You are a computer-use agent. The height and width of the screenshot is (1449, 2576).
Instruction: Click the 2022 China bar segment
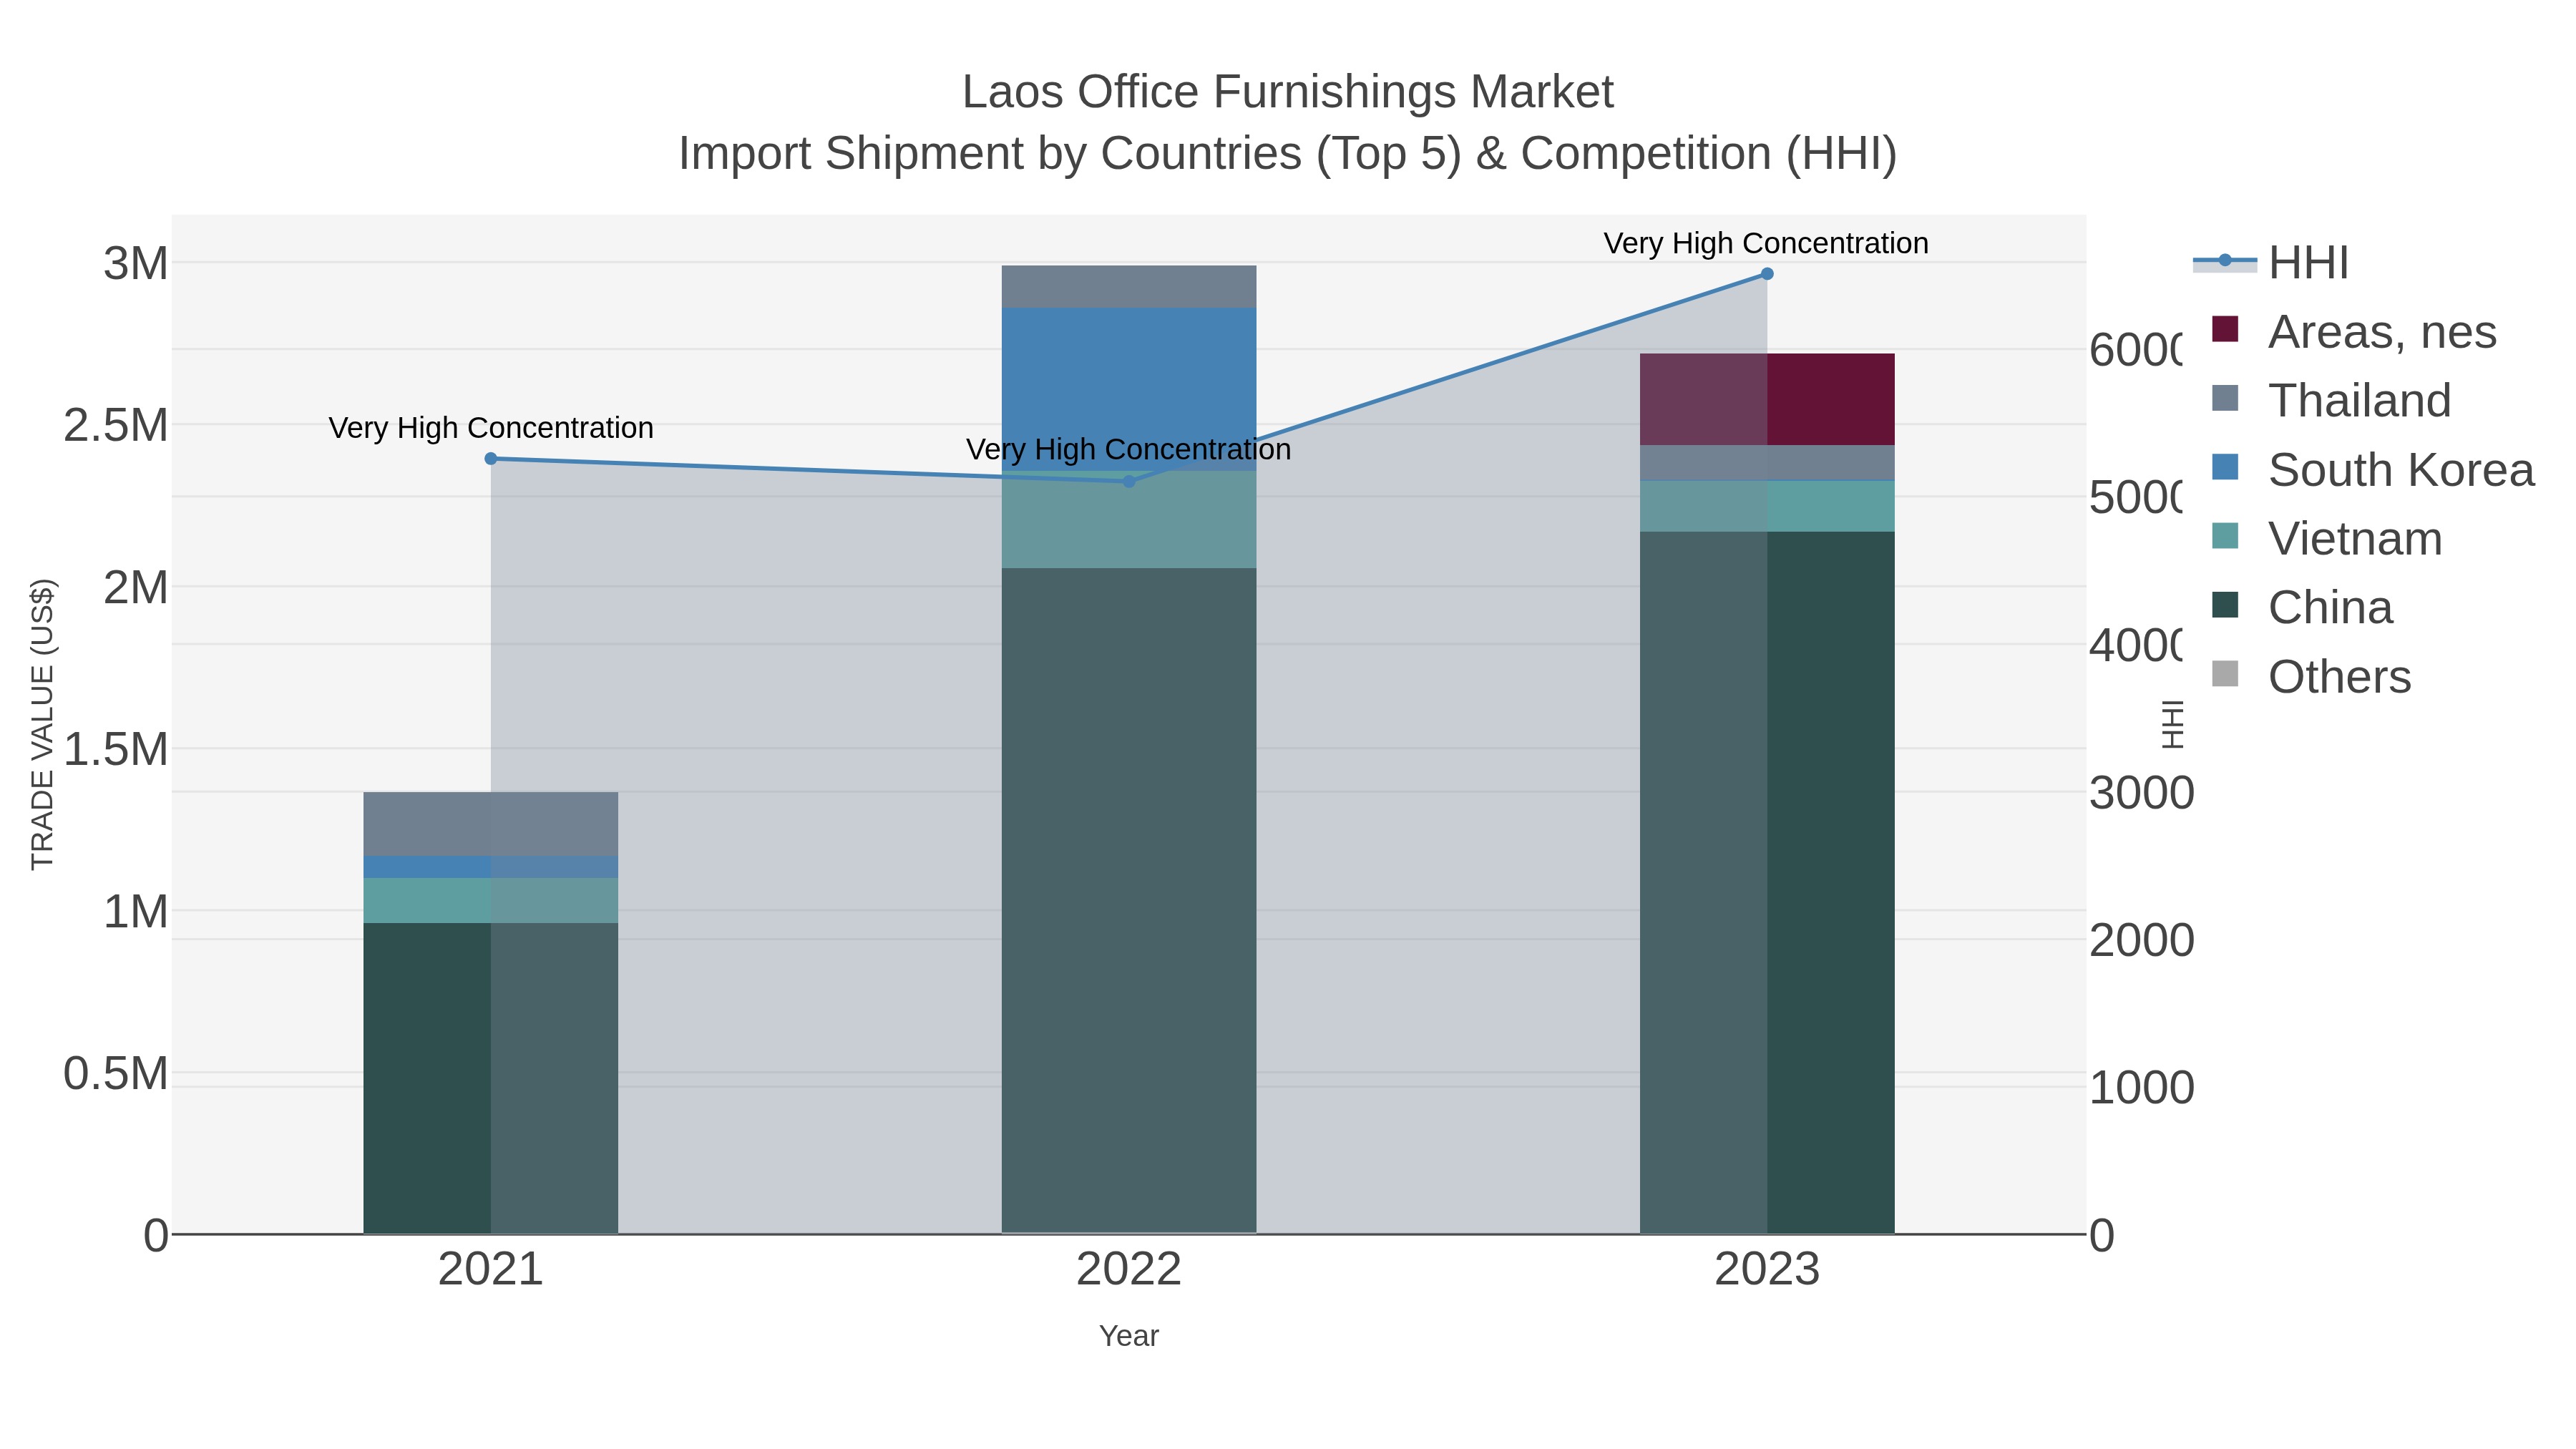point(1129,901)
